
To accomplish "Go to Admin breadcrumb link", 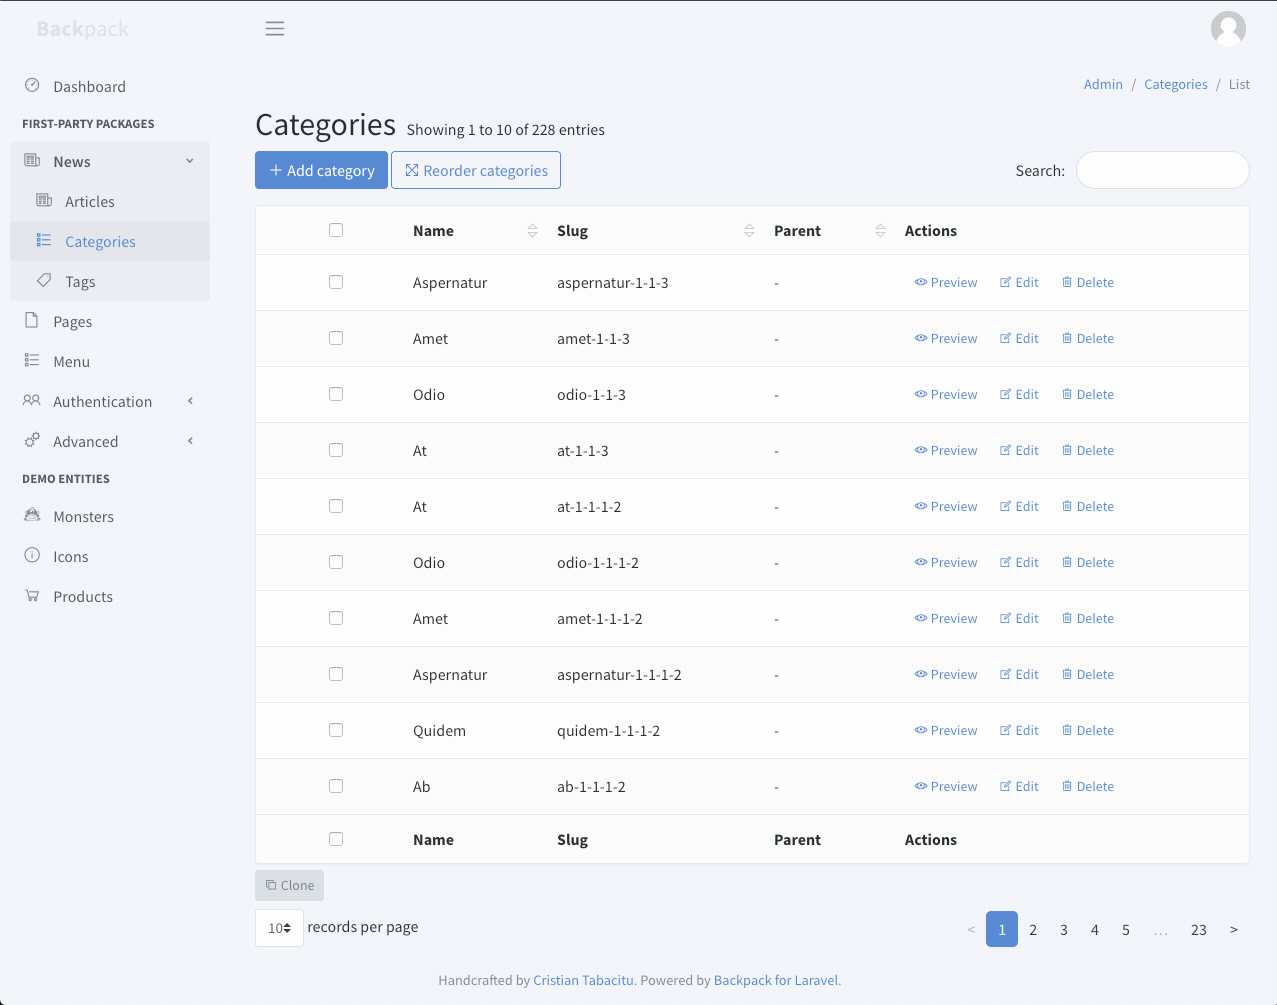I will pos(1103,84).
